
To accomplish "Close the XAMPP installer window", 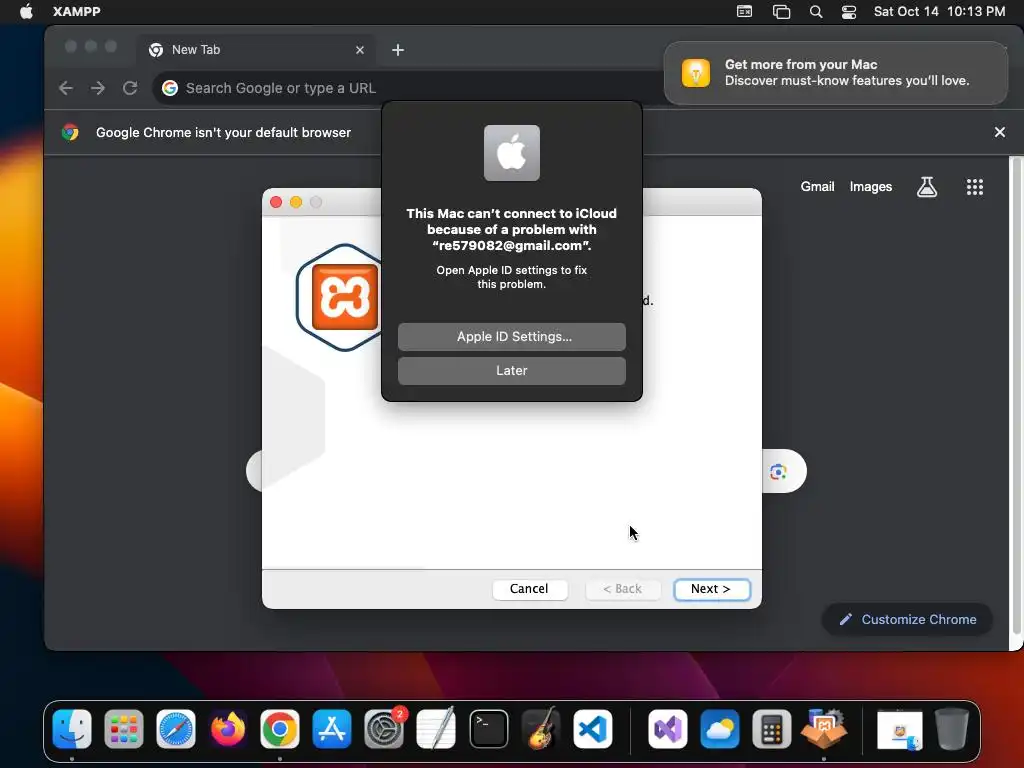I will point(276,202).
